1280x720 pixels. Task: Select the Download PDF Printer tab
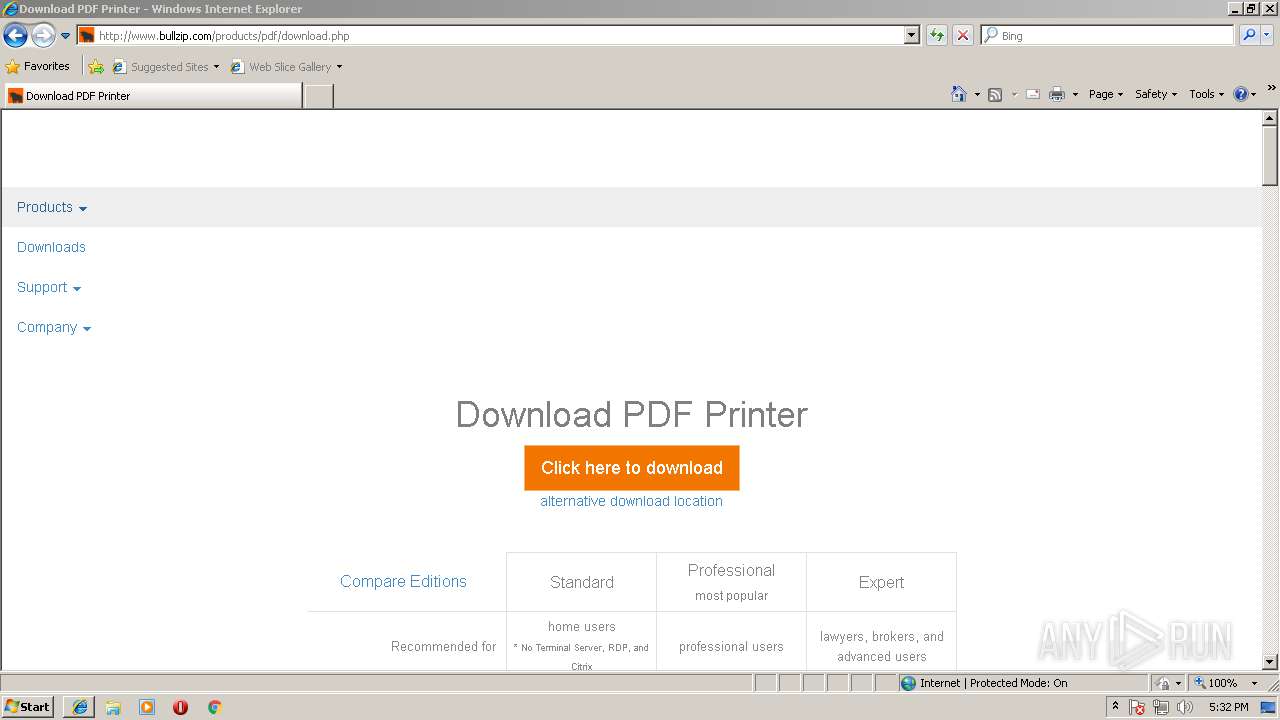(152, 96)
